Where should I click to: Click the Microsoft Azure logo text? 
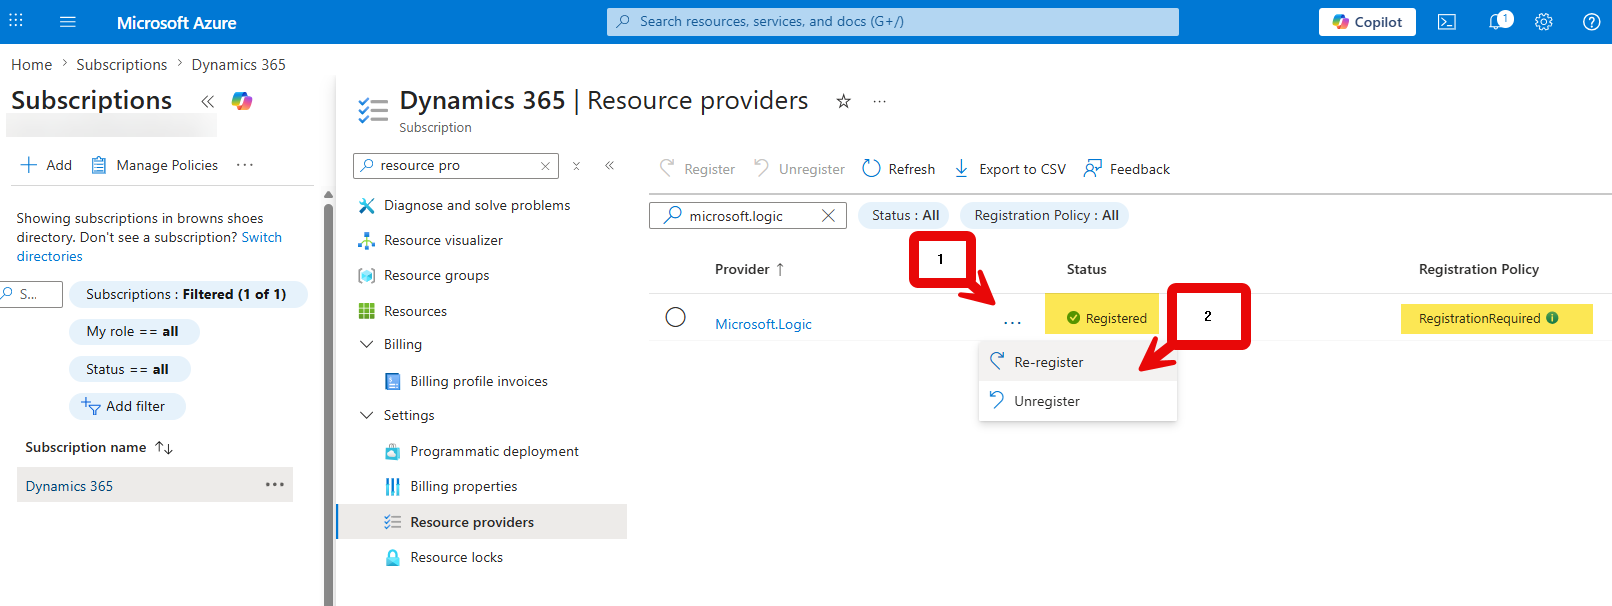[177, 22]
